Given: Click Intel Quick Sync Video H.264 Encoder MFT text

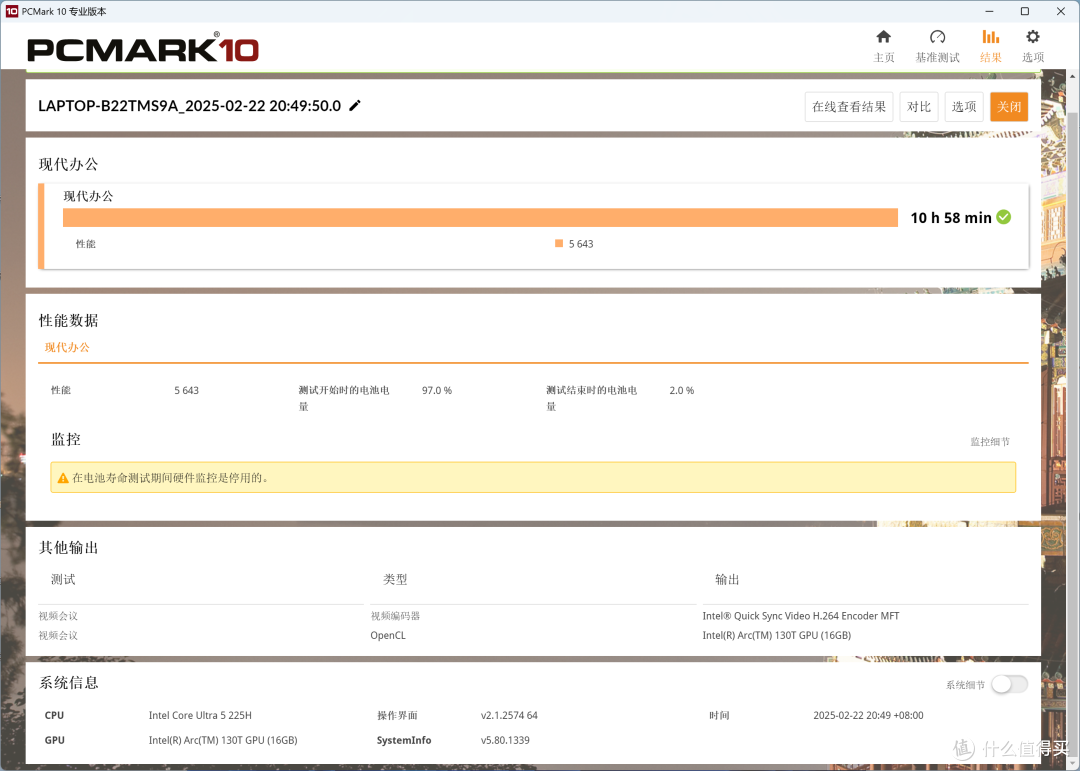Looking at the screenshot, I should coord(801,616).
